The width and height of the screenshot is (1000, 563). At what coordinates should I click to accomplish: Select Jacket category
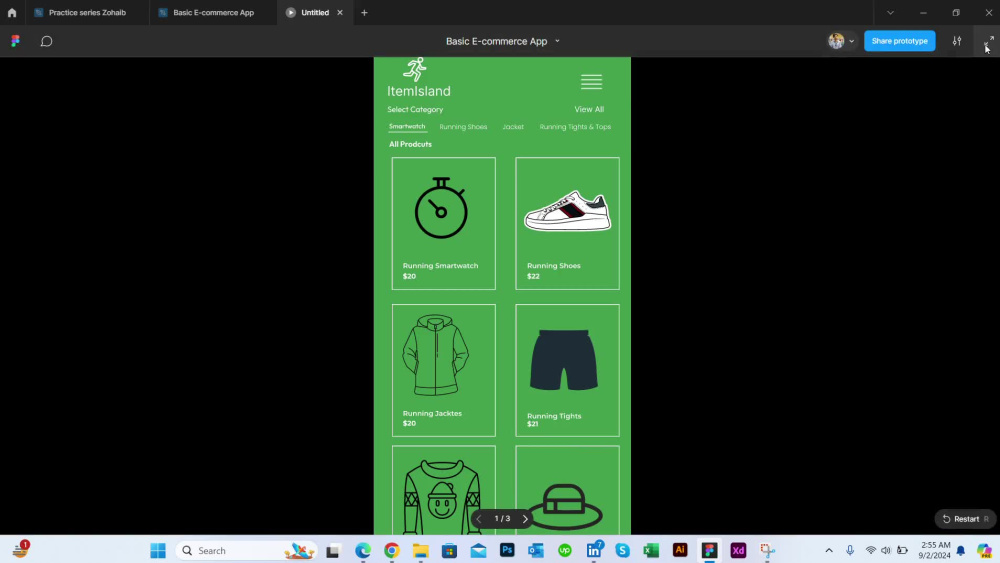click(x=513, y=127)
